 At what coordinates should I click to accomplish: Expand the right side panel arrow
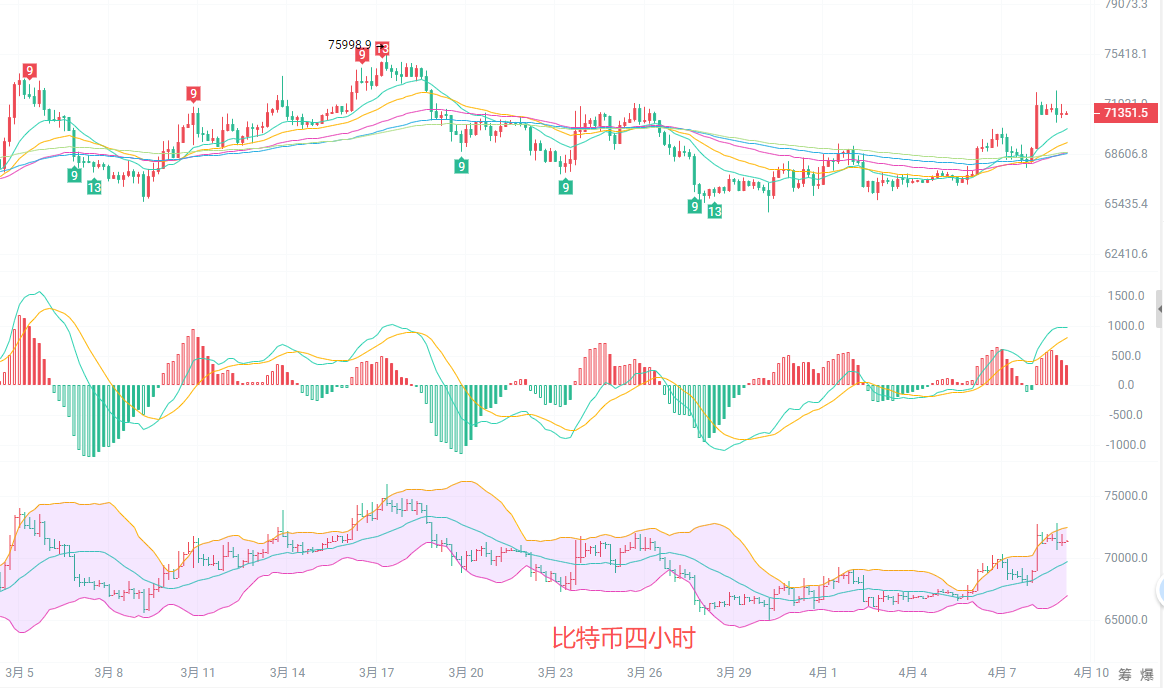[1159, 310]
